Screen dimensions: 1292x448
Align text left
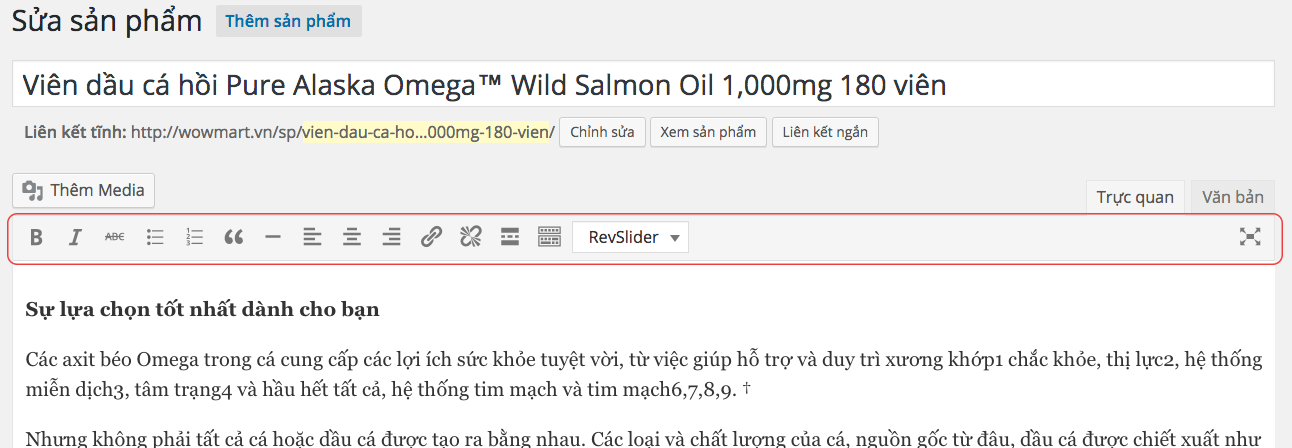coord(313,237)
